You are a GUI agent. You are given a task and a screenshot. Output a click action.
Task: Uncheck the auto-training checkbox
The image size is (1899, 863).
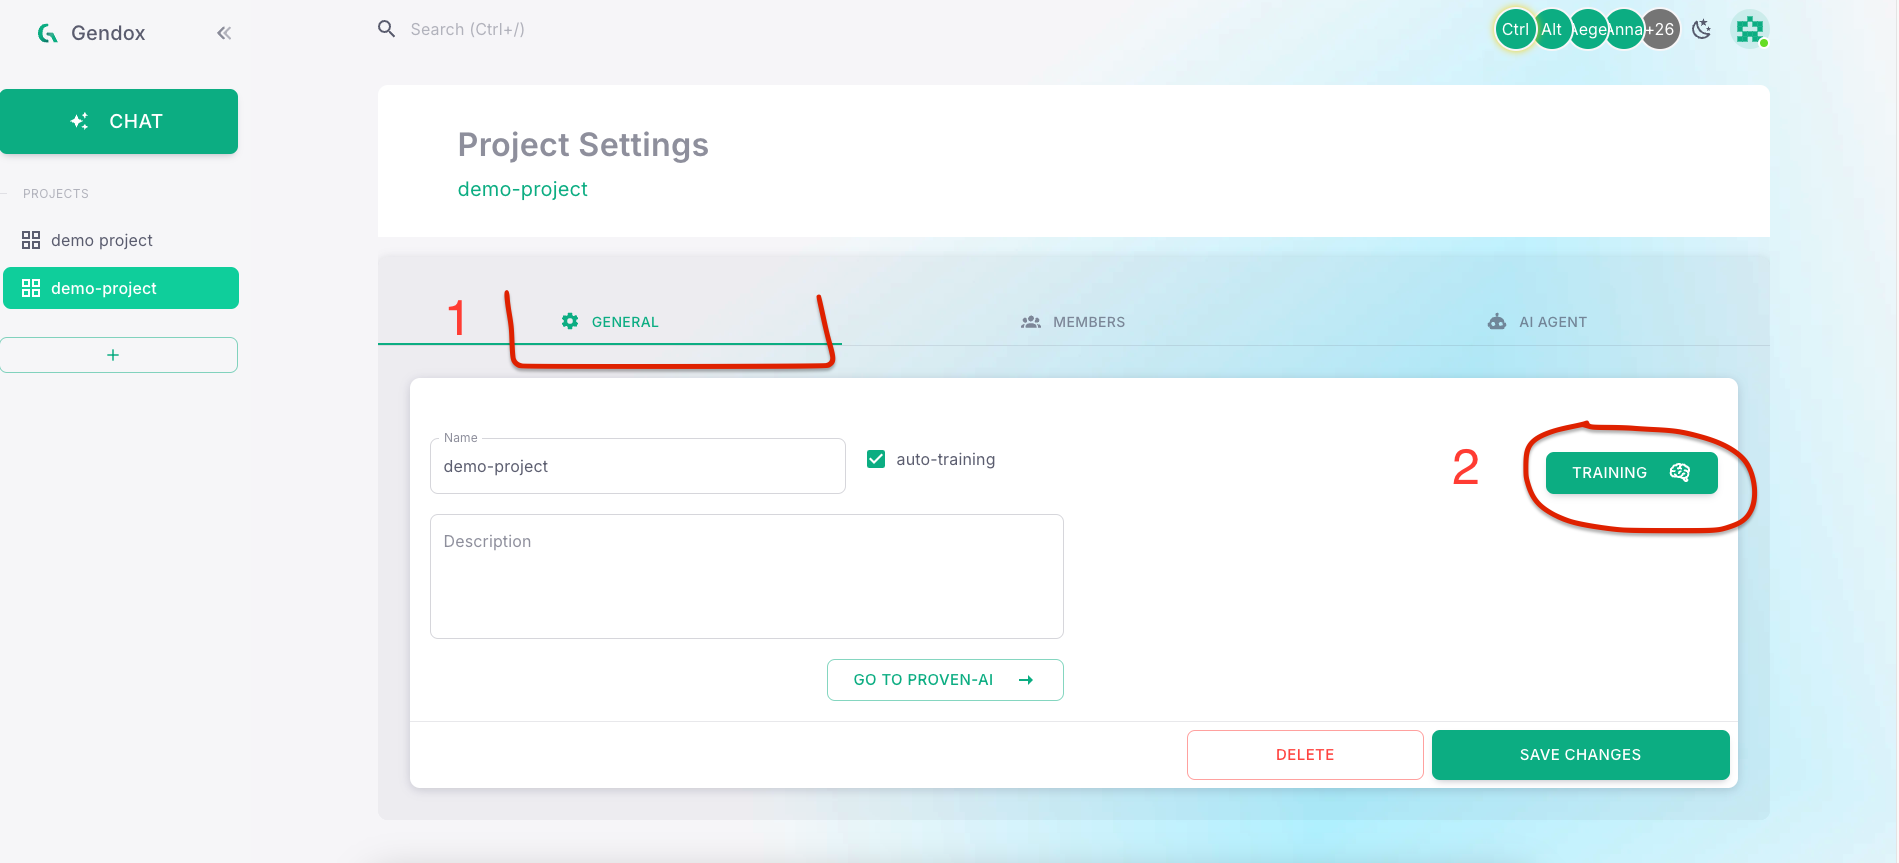pos(876,459)
